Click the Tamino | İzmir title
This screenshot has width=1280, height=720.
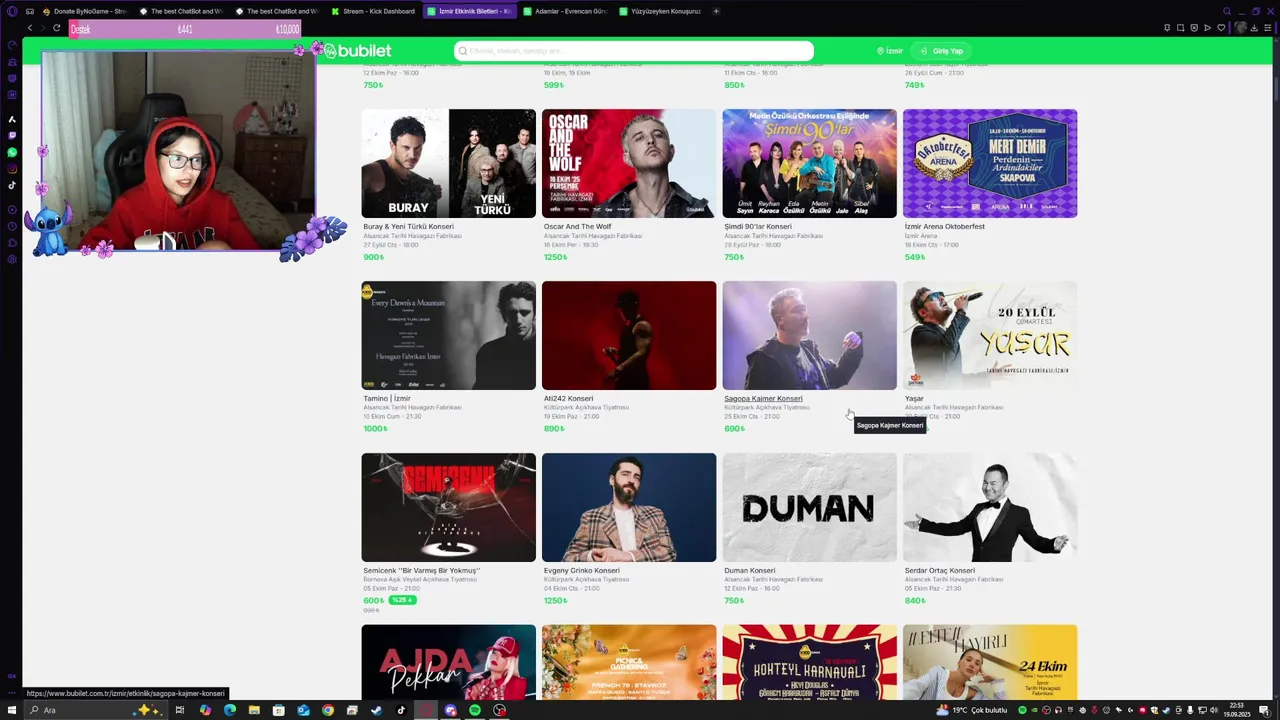(x=387, y=398)
